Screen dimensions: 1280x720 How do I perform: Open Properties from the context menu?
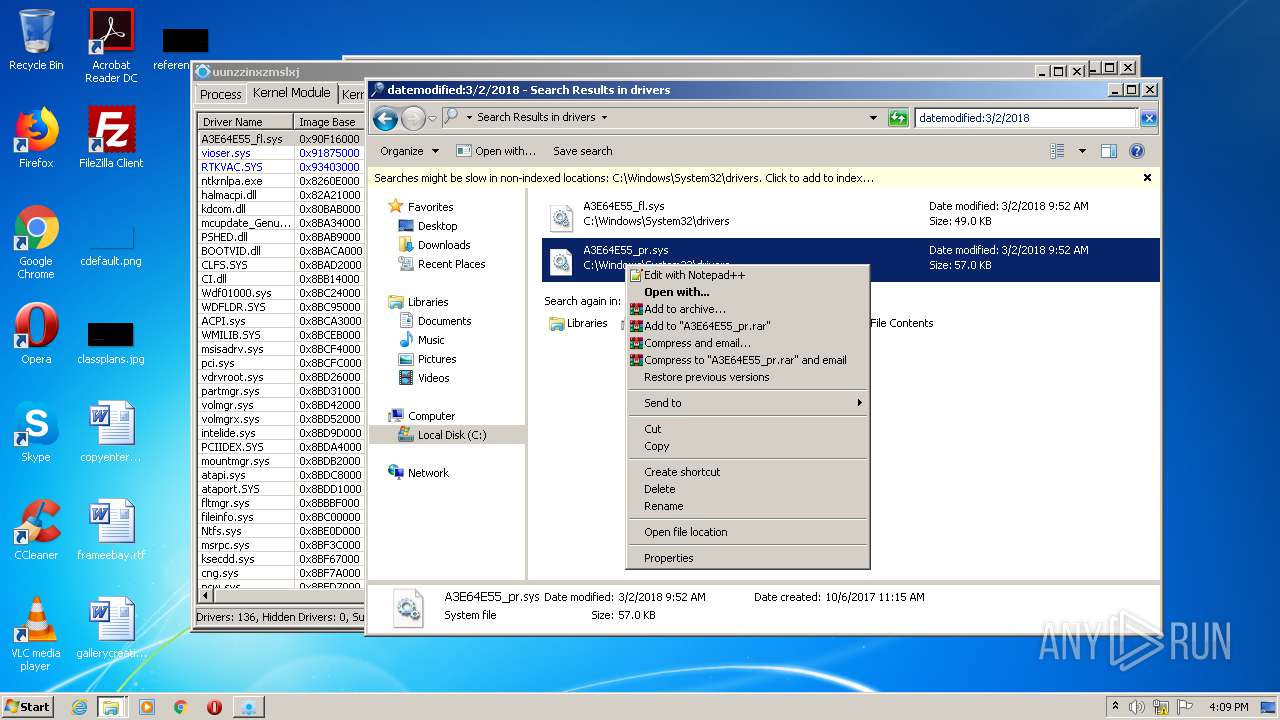(747, 558)
